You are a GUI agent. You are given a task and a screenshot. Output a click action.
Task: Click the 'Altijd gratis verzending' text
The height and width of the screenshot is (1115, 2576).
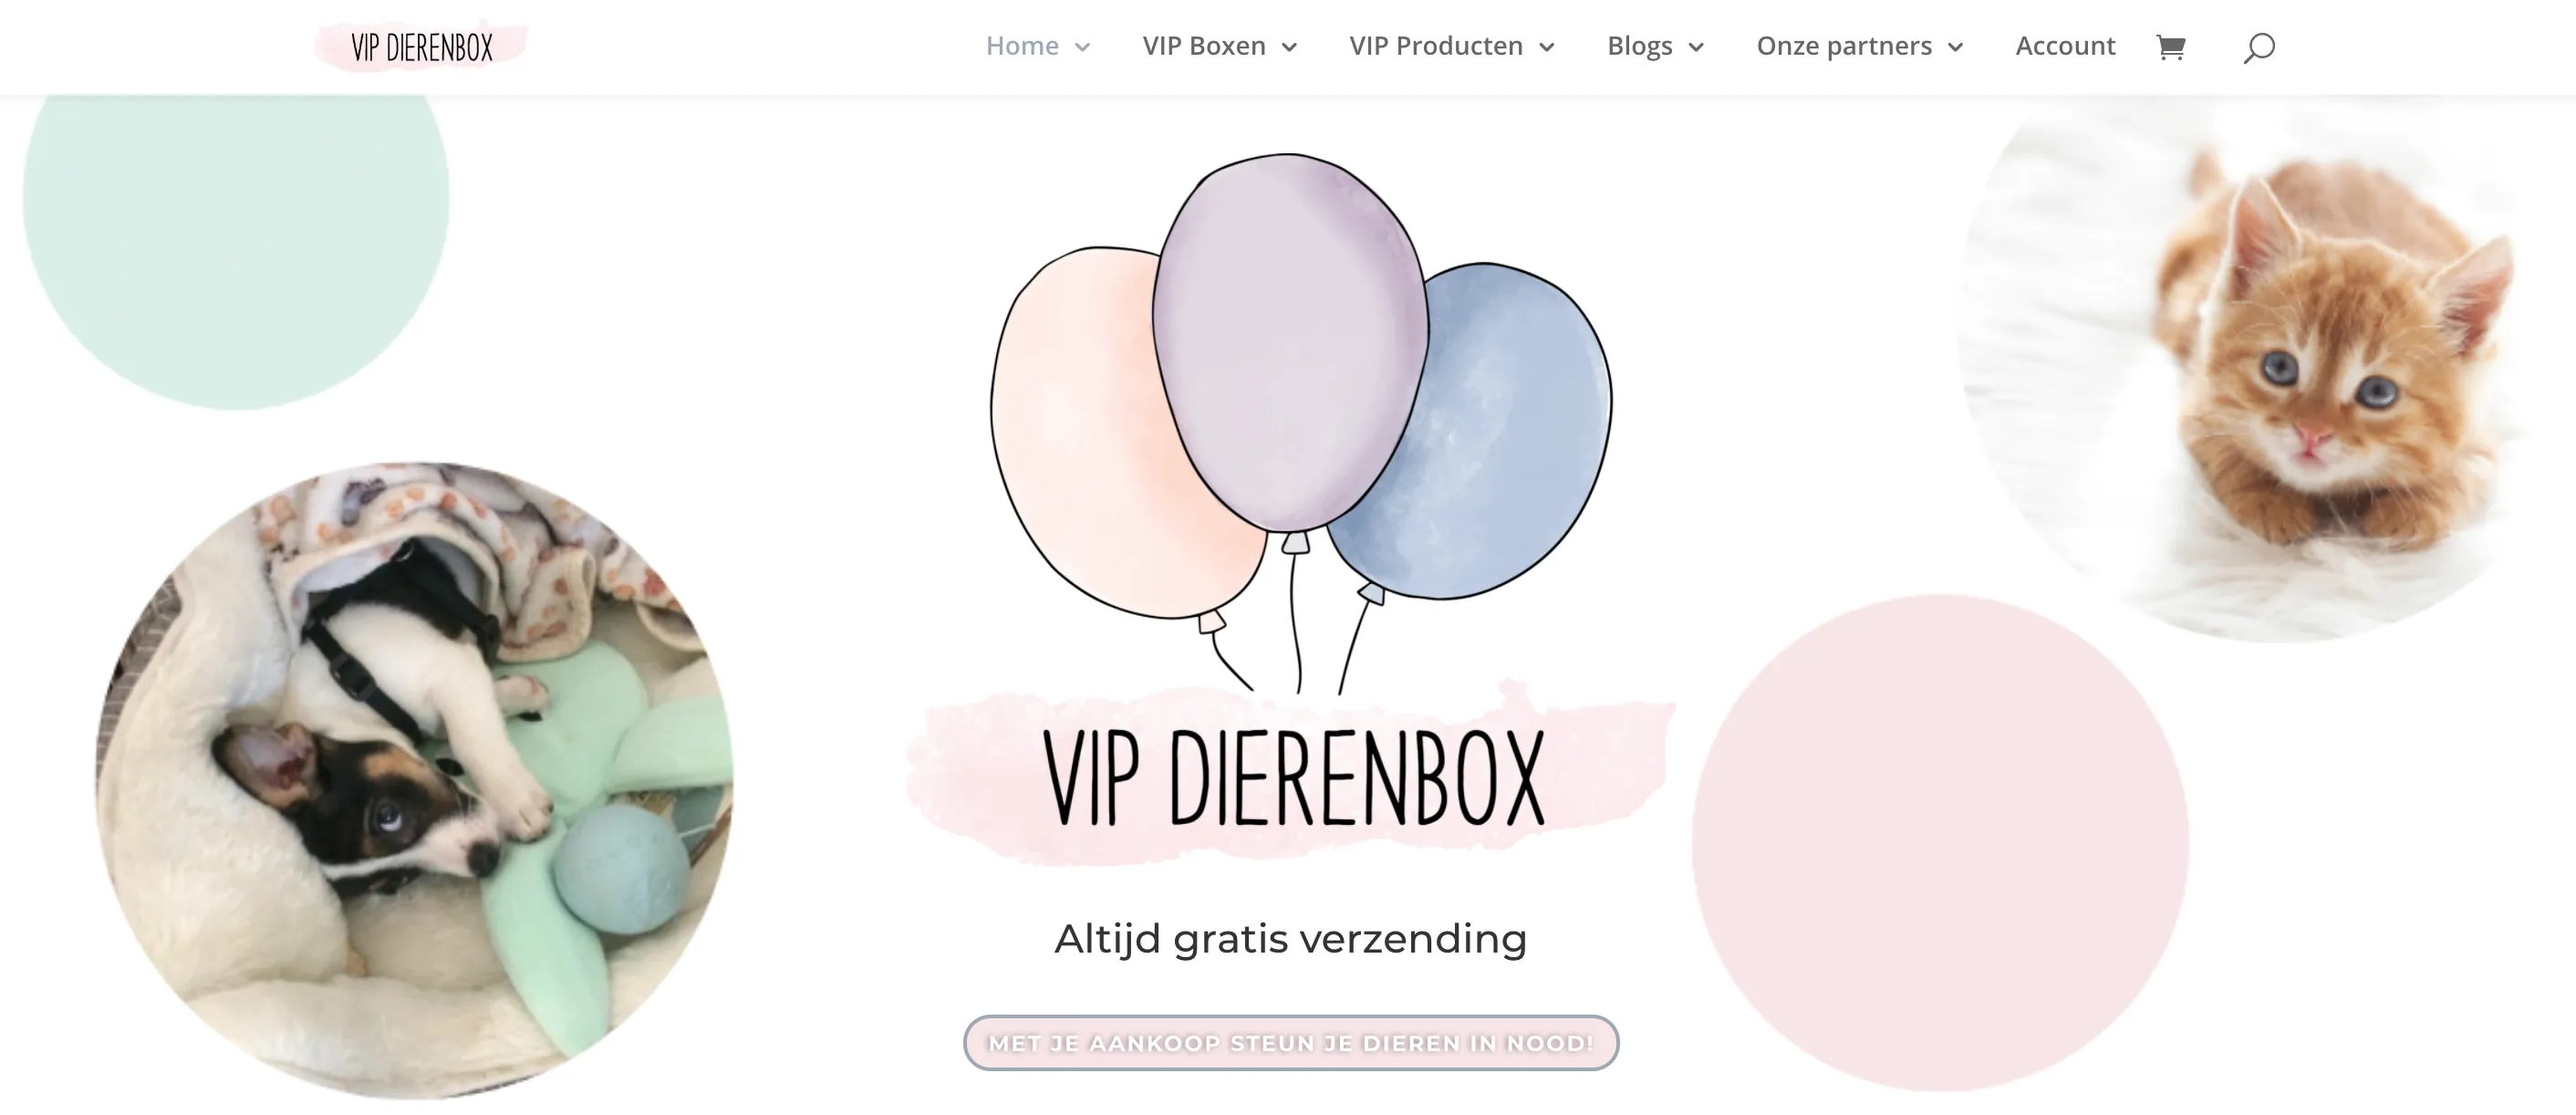[x=1291, y=939]
